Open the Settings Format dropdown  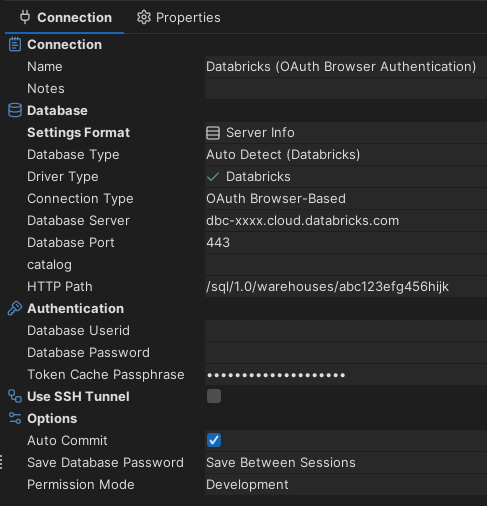point(346,133)
